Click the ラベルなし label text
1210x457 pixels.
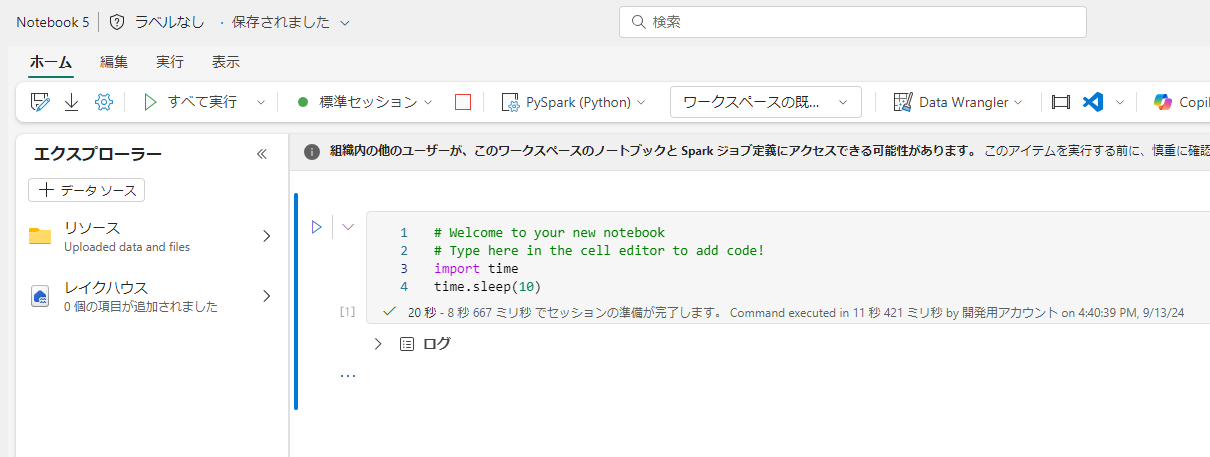pyautogui.click(x=169, y=22)
